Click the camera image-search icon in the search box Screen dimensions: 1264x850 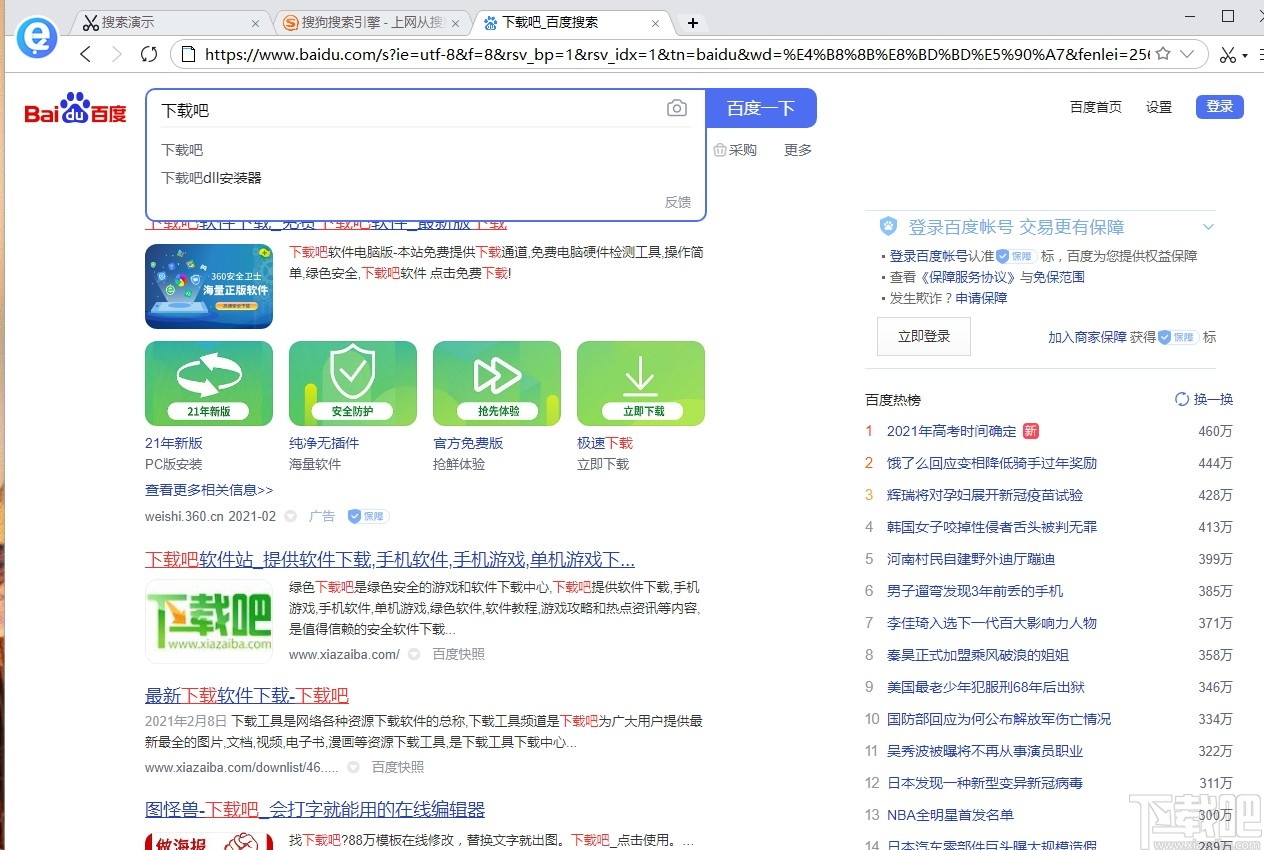click(x=677, y=107)
